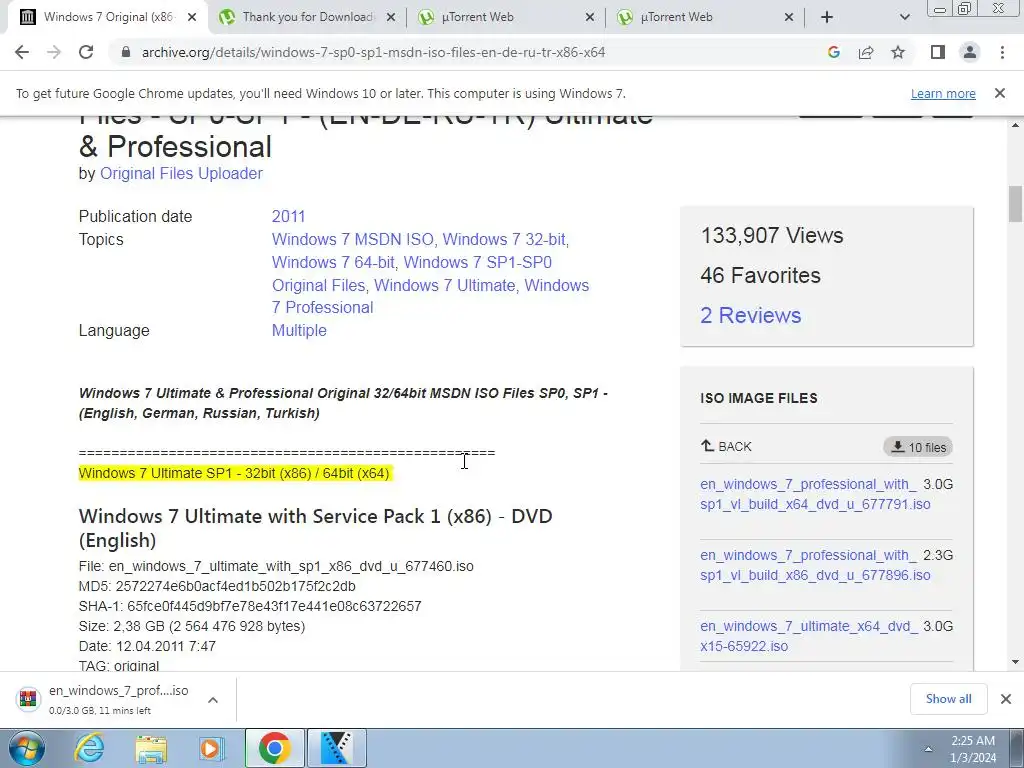This screenshot has height=768, width=1024.
Task: Switch to the second µTorrent Web tab
Action: pyautogui.click(x=705, y=17)
